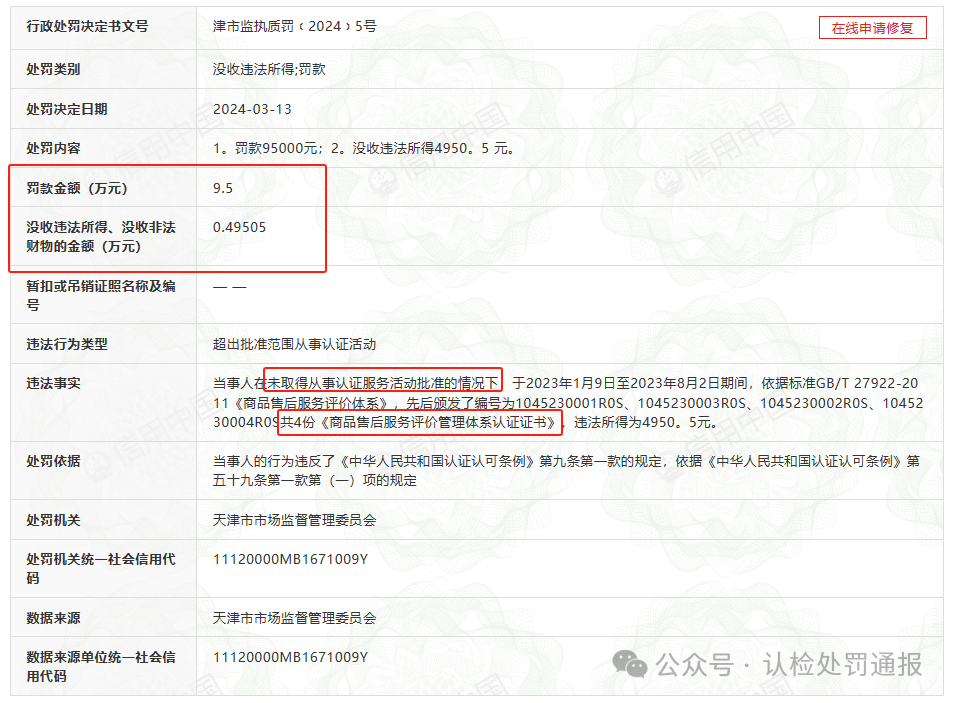Click the 处罚机关 label
The width and height of the screenshot is (953, 703).
pos(53,520)
